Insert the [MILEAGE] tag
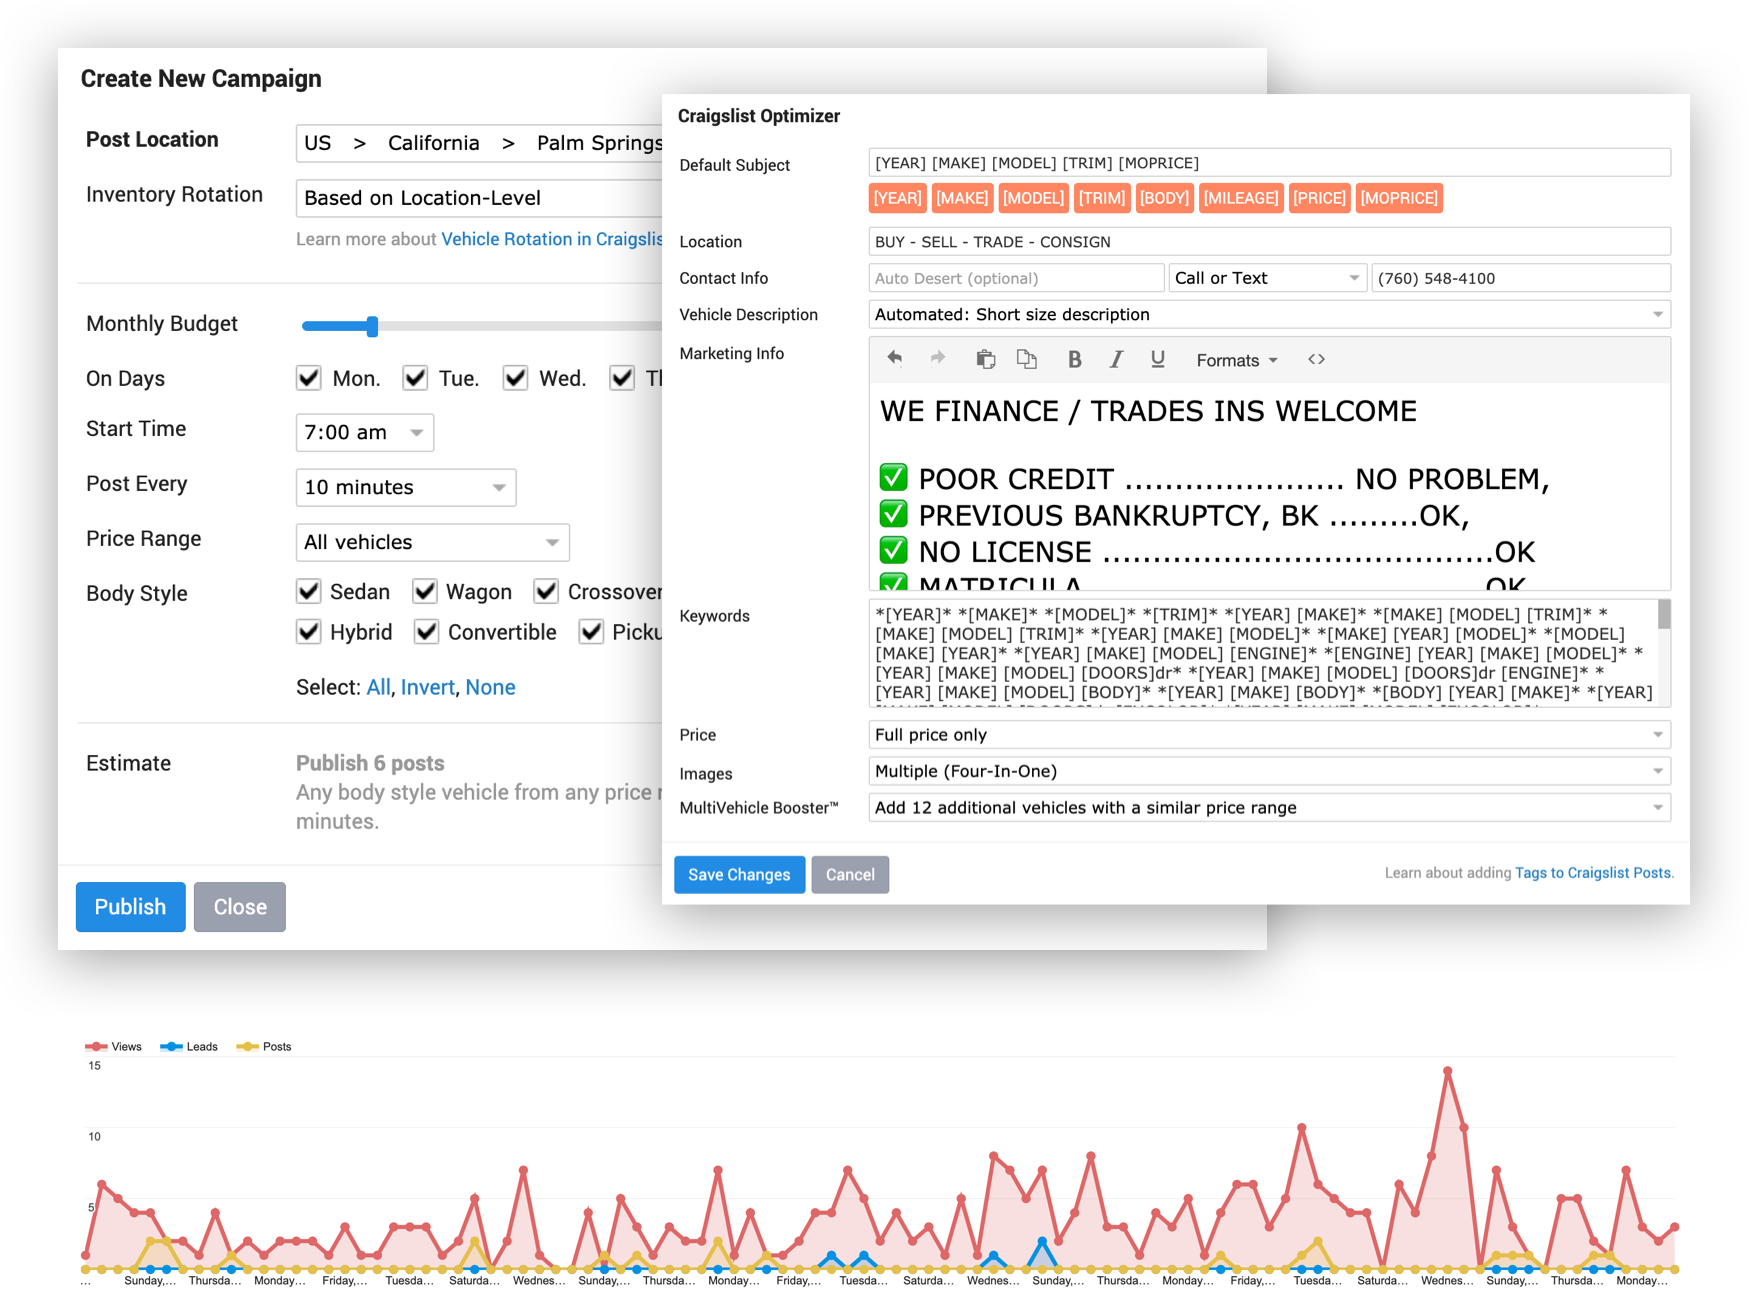This screenshot has height=1297, width=1749. coord(1241,198)
